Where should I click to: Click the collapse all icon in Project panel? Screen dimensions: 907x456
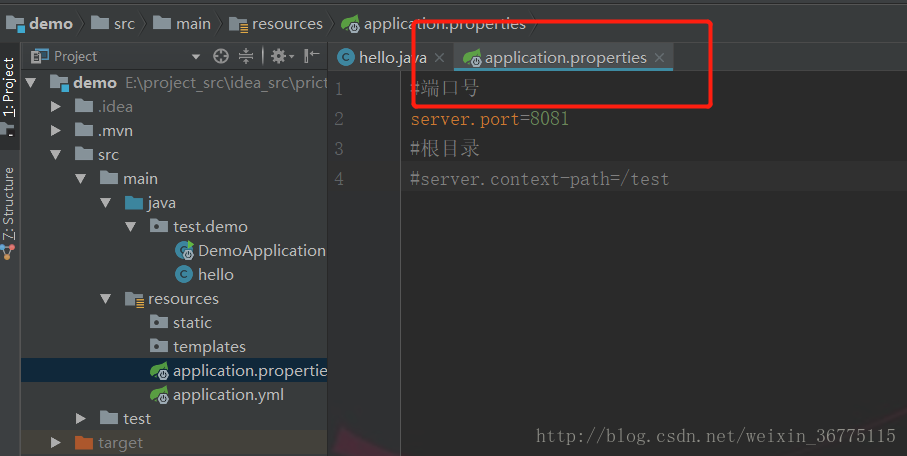(x=246, y=56)
